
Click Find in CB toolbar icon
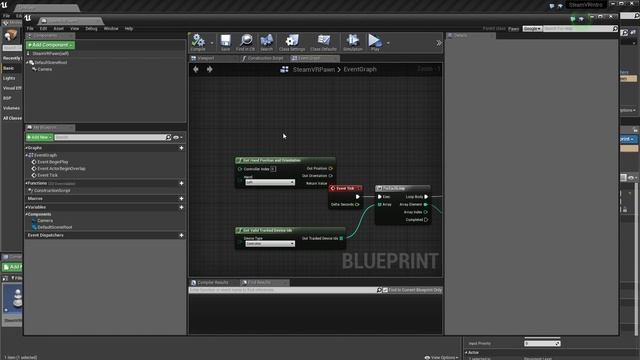245,42
